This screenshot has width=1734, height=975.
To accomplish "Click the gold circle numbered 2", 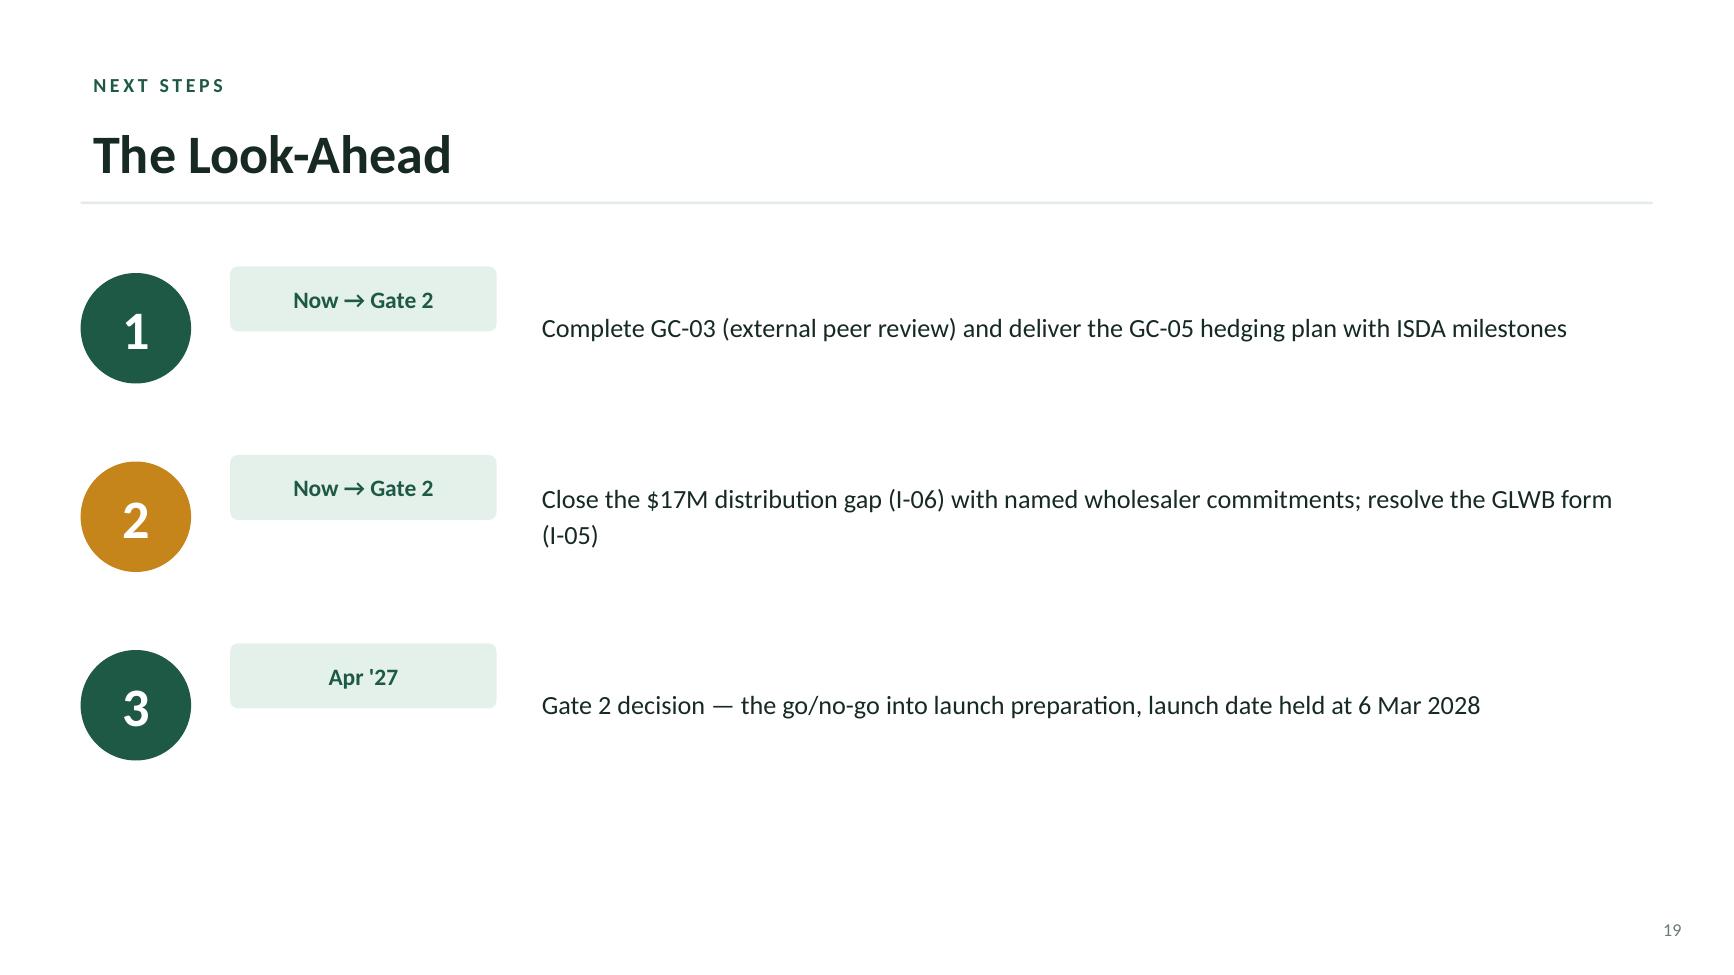I will coord(136,517).
